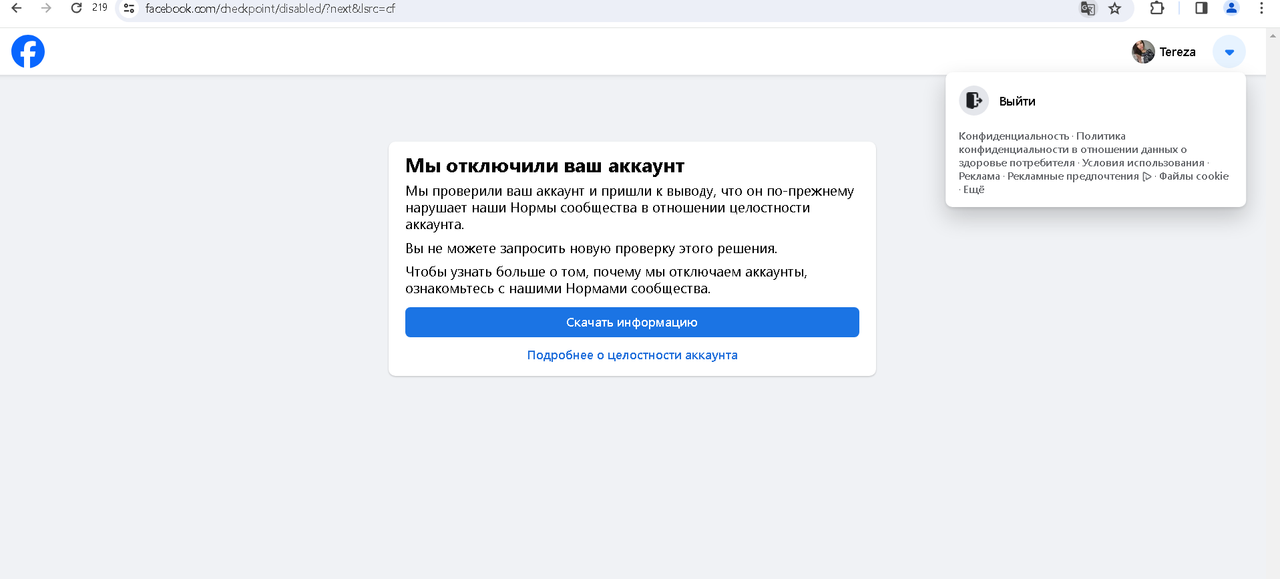This screenshot has height=579, width=1280.
Task: Open the Рекламные предпочтения footer link
Action: pos(1079,176)
